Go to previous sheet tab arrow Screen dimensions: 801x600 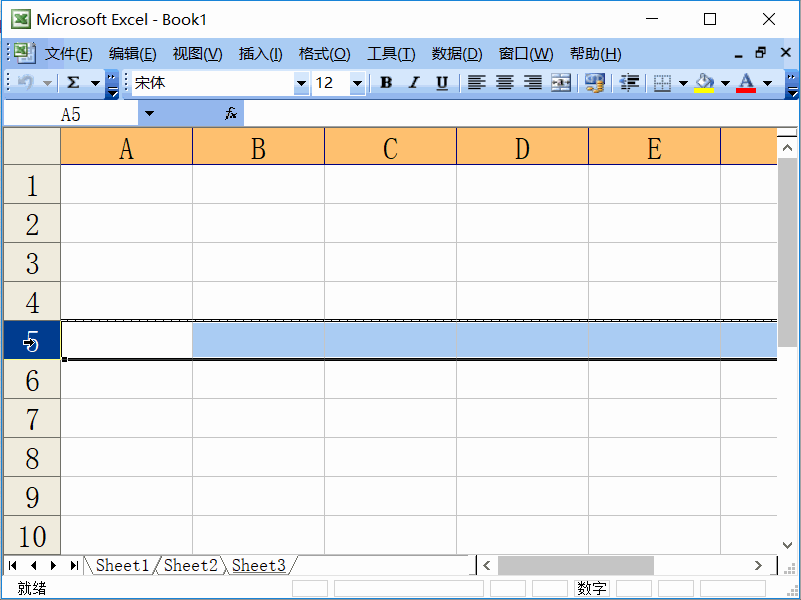(34, 565)
